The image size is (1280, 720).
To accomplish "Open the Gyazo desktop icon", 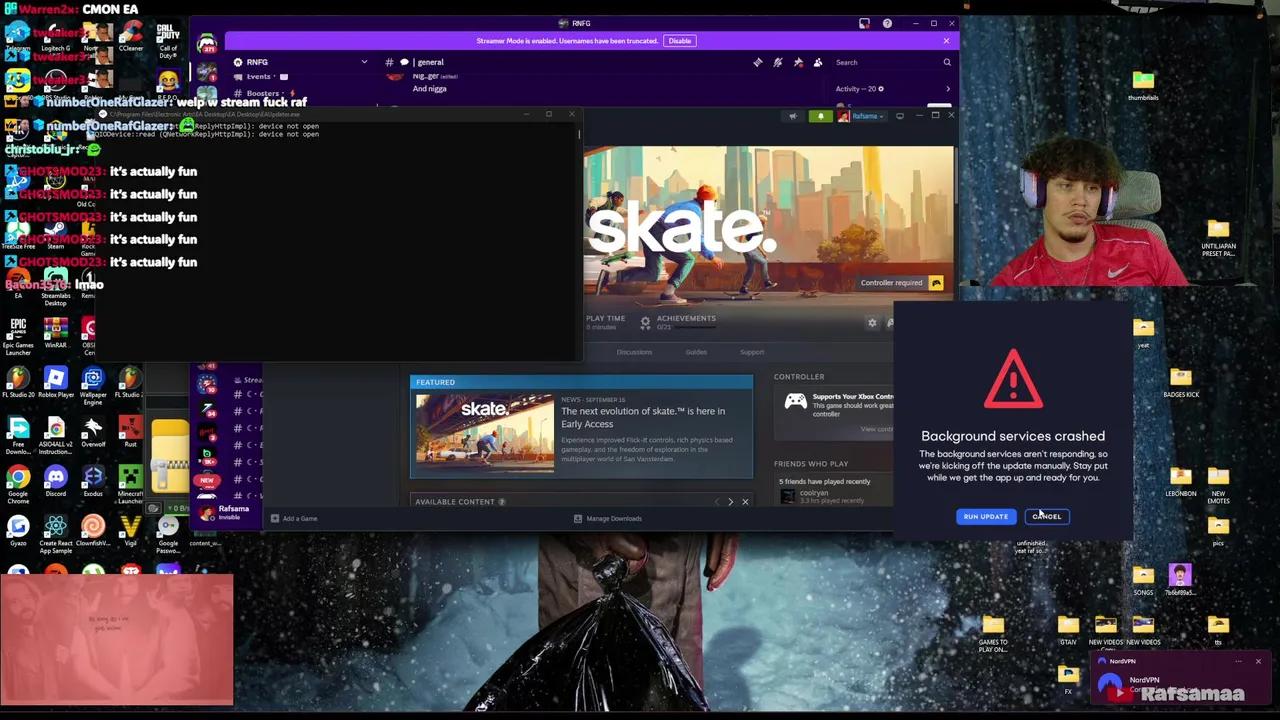I will 18,529.
